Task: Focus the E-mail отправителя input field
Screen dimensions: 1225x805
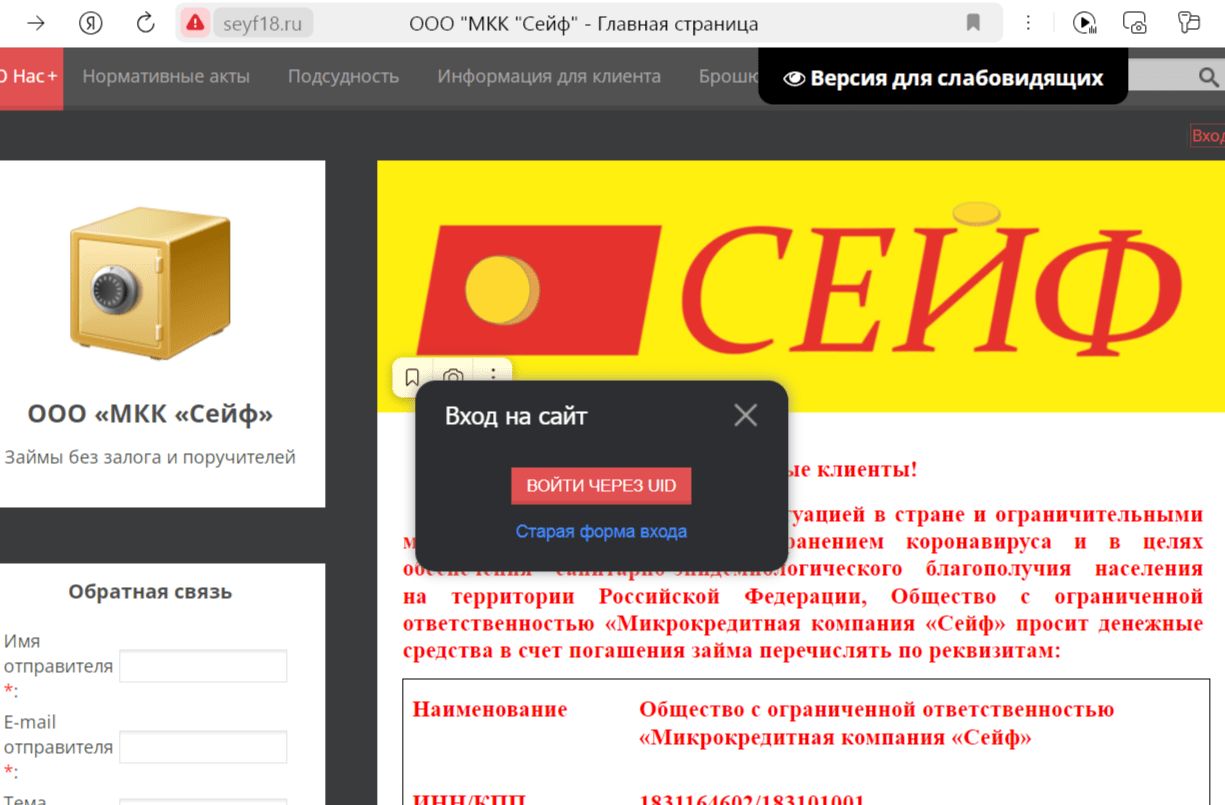Action: click(203, 747)
